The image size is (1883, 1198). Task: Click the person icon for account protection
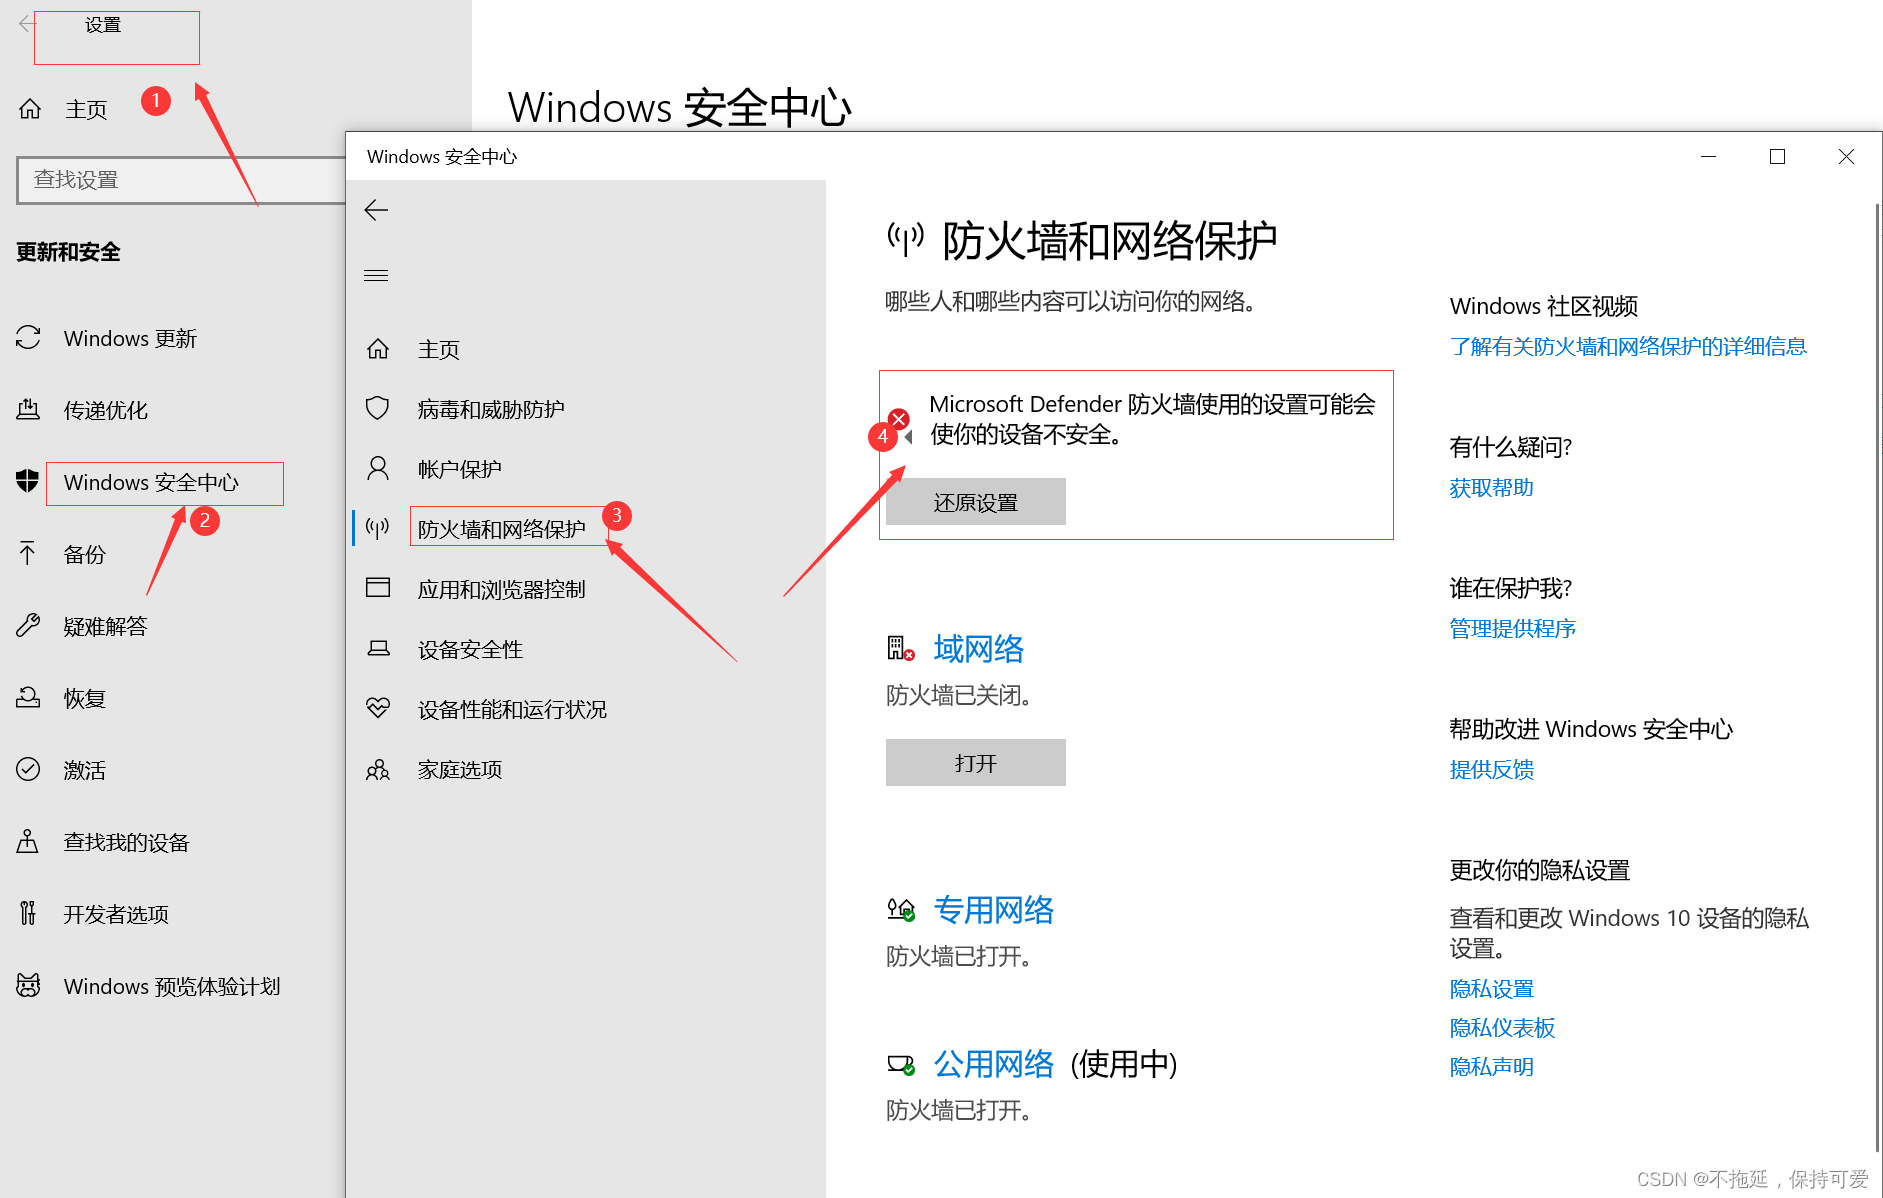point(378,468)
